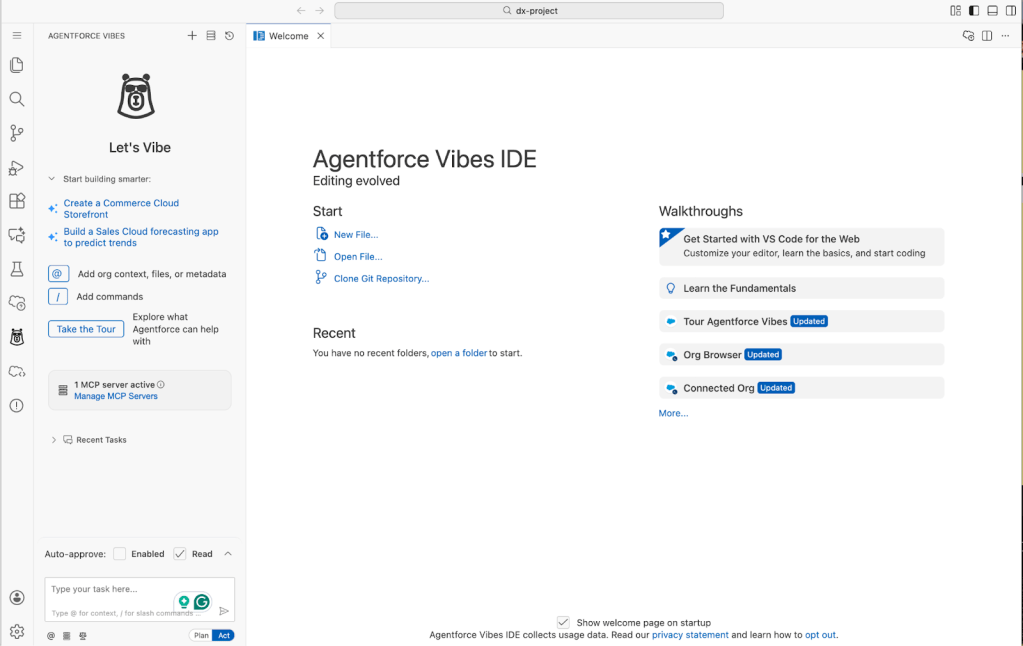Expand the Auto-approve options chevron

click(x=228, y=554)
